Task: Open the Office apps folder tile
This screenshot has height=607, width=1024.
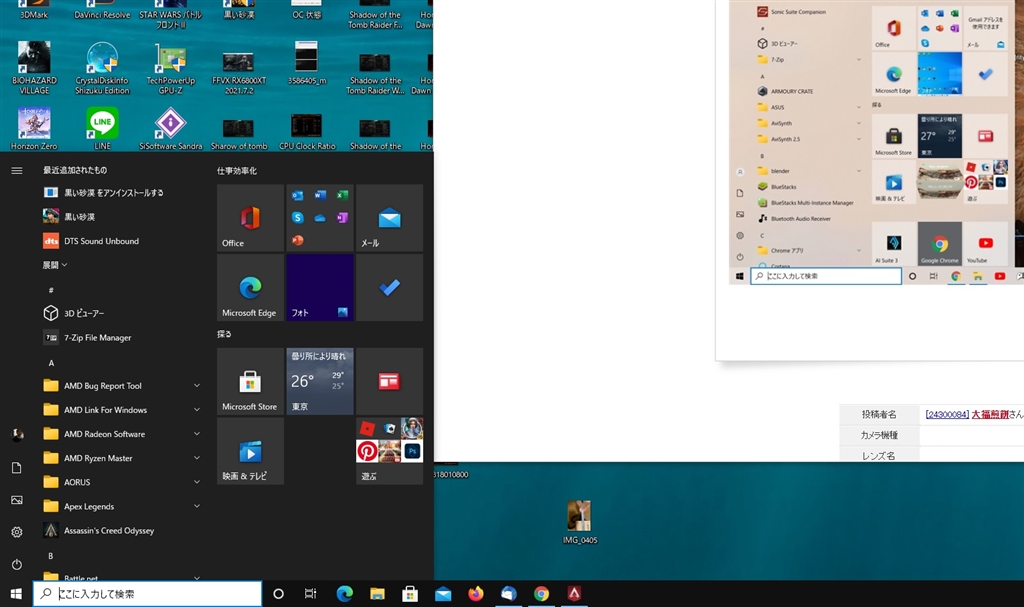Action: [320, 218]
